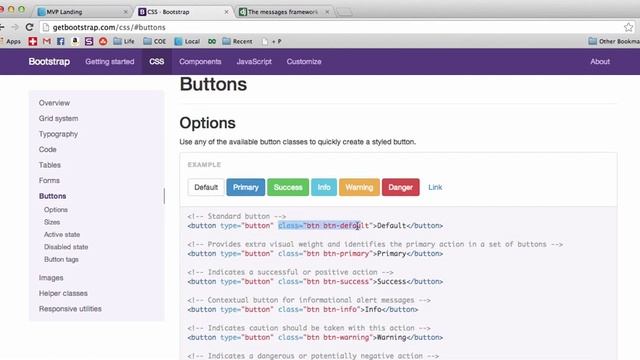Switch to the MVP Landing tab

coord(82,12)
